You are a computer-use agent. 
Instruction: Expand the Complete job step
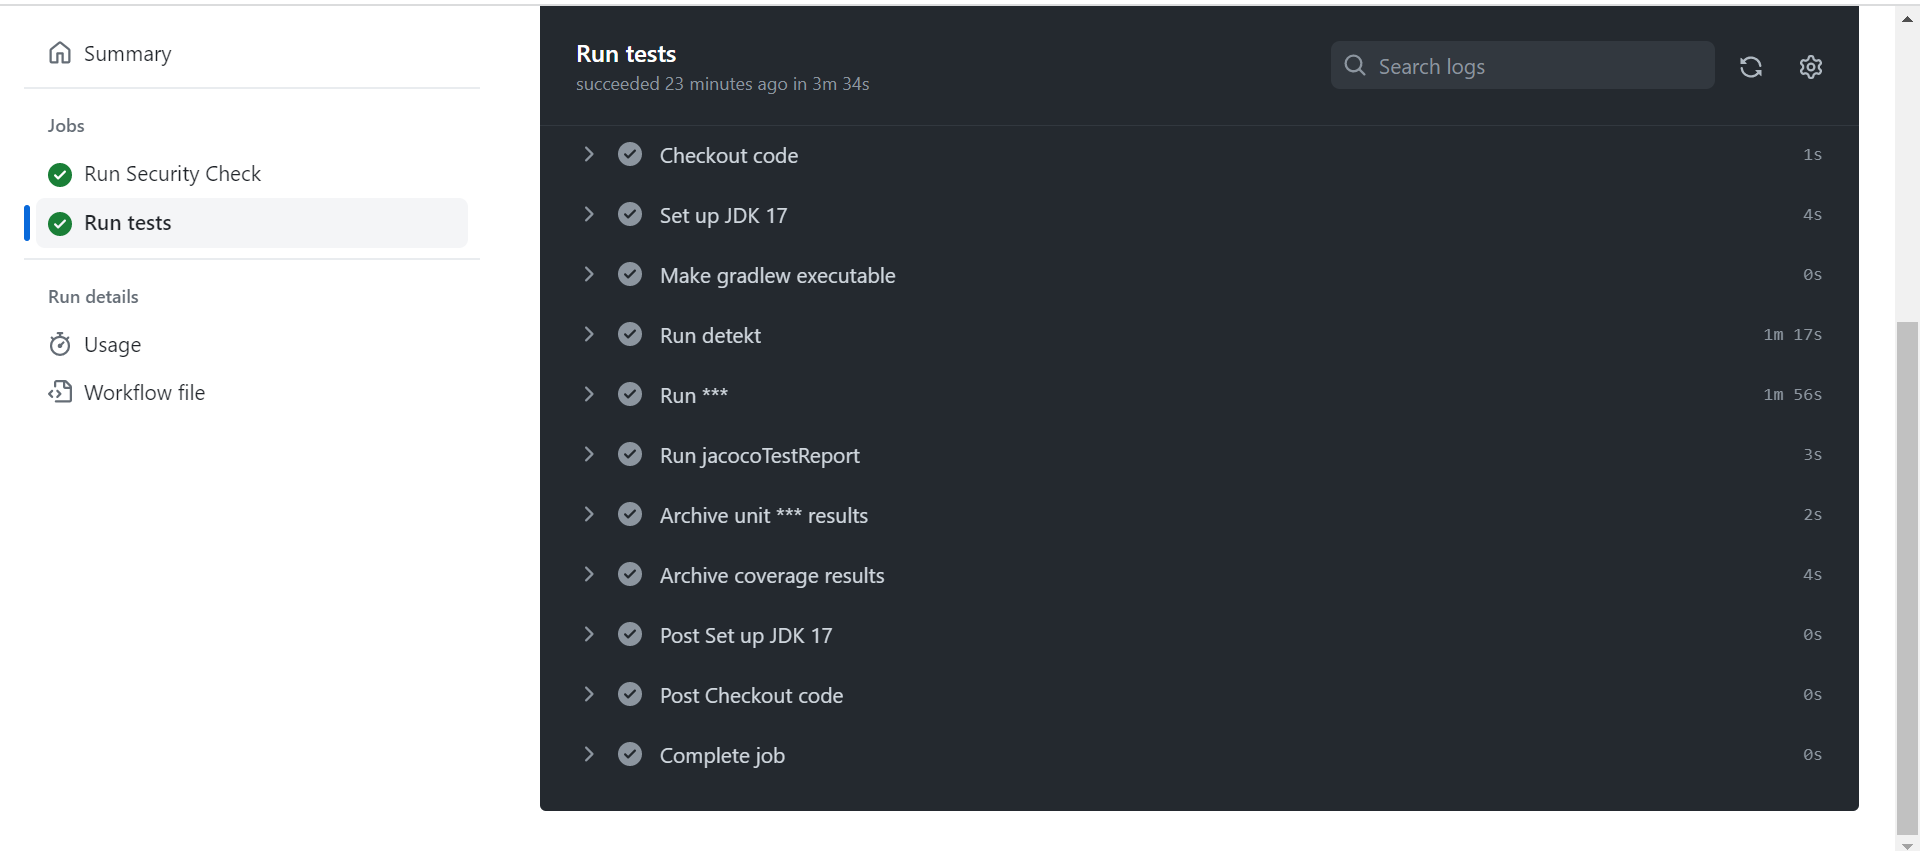tap(589, 755)
